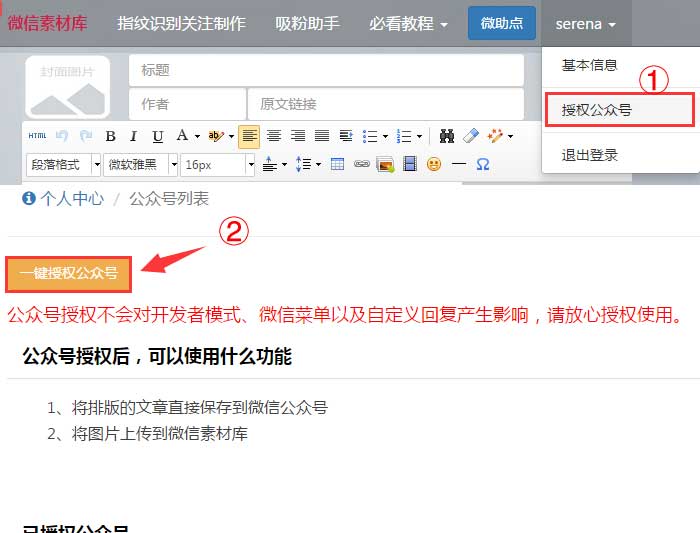Open 段落格式 paragraph format dropdown
700x533 pixels.
(63, 165)
